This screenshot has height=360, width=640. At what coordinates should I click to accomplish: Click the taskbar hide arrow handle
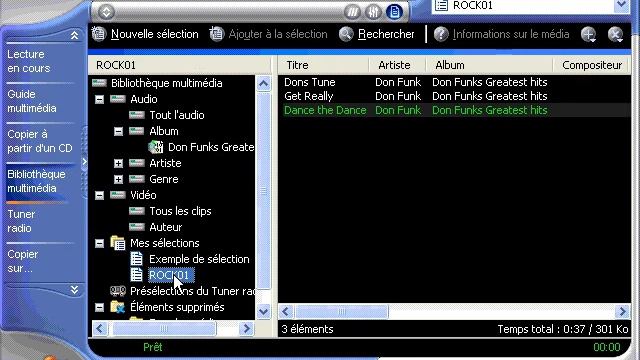point(84,162)
